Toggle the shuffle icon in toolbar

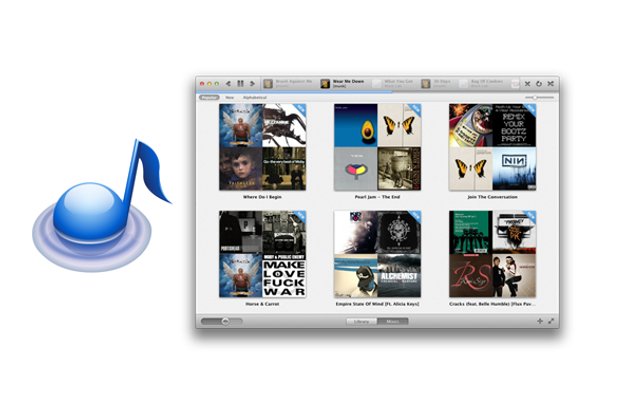[550, 84]
